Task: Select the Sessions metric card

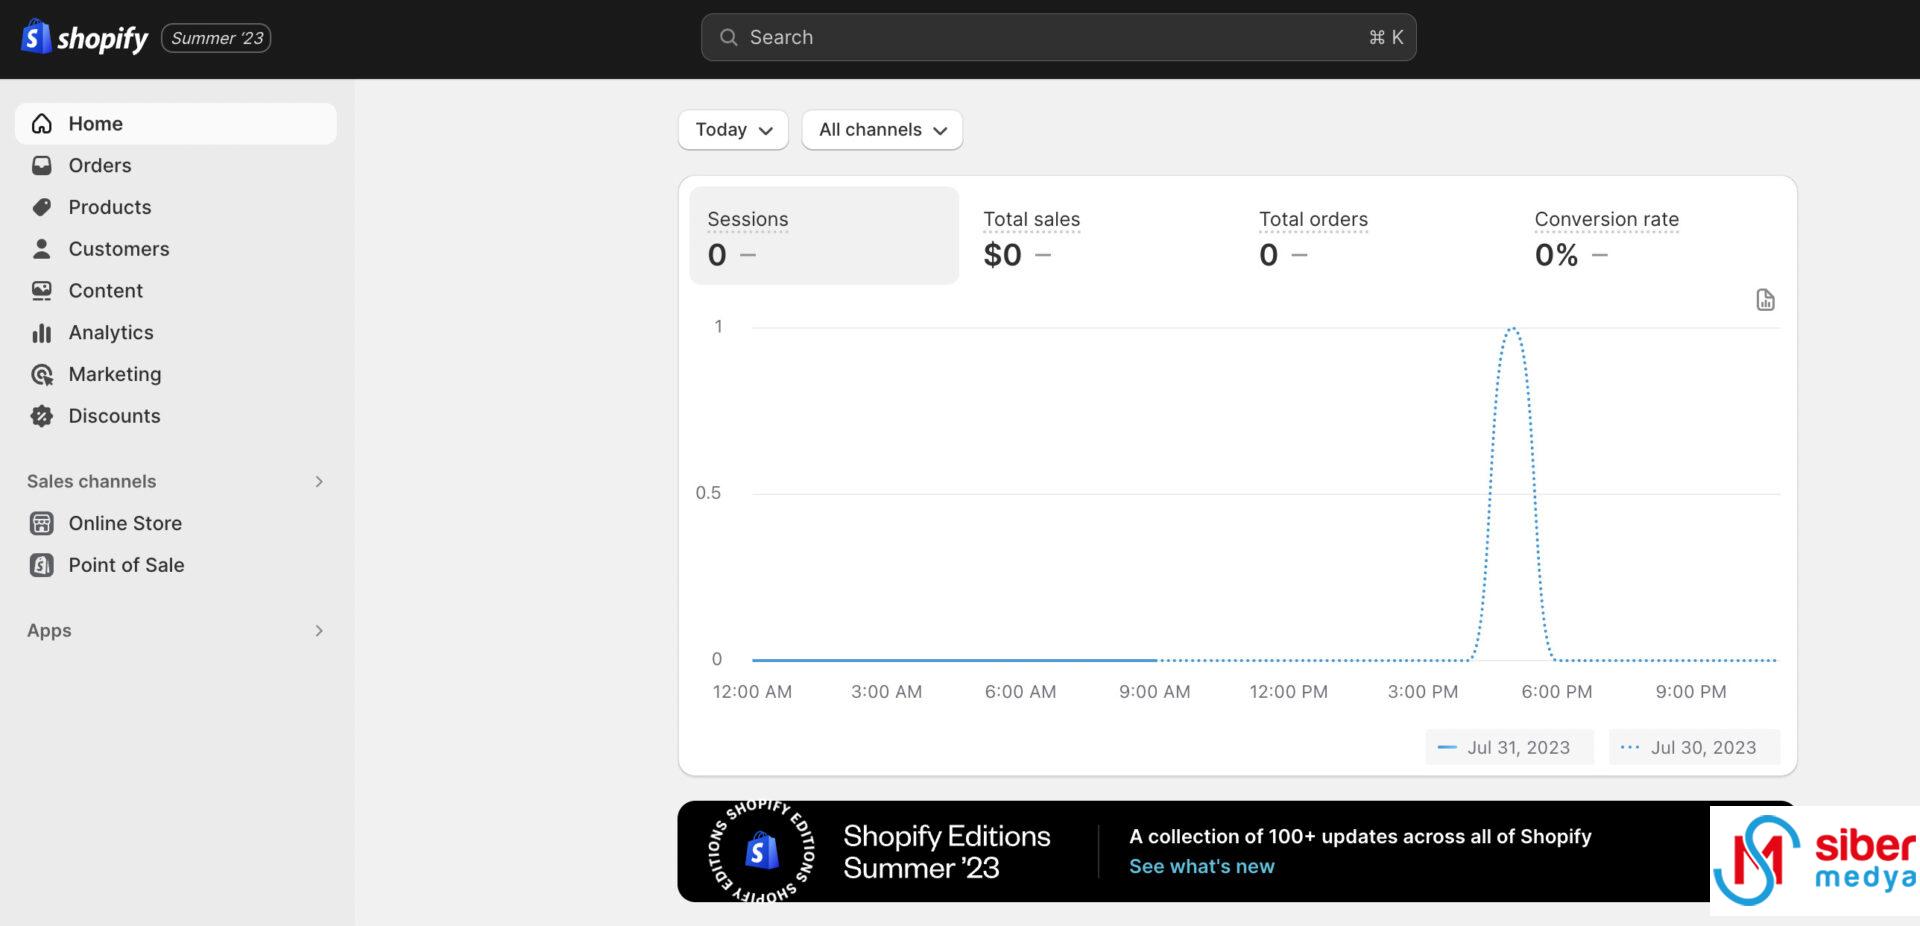Action: tap(824, 236)
